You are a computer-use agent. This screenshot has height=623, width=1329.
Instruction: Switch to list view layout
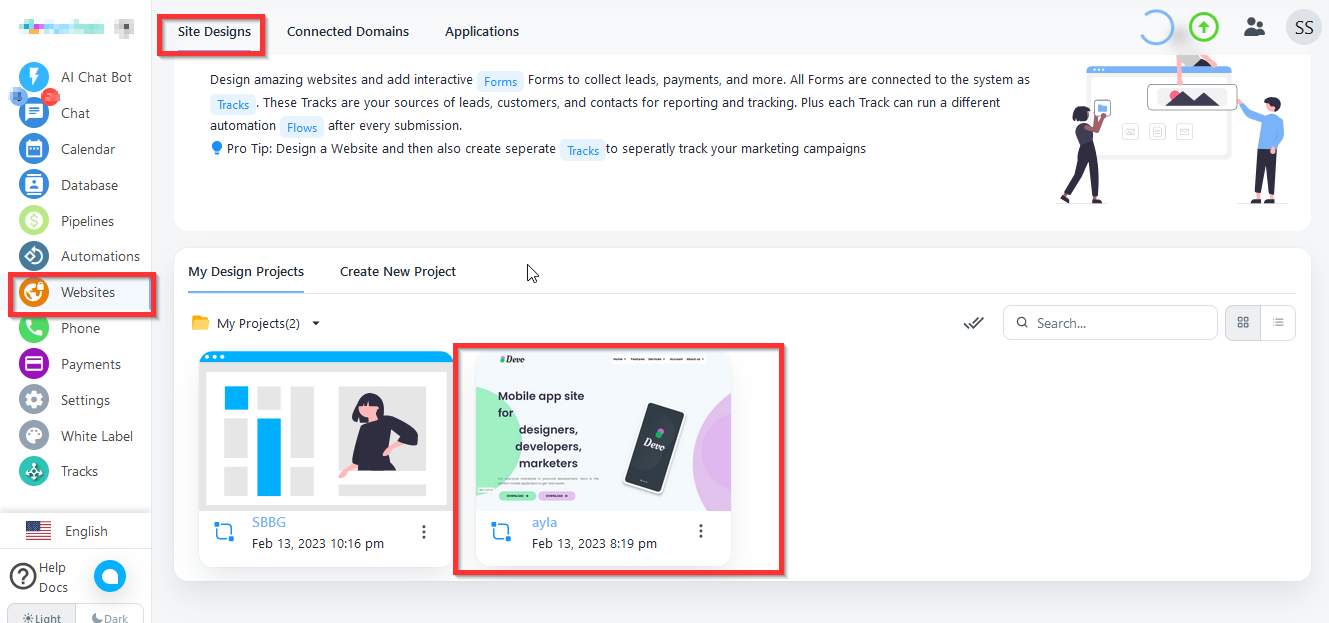(1278, 323)
